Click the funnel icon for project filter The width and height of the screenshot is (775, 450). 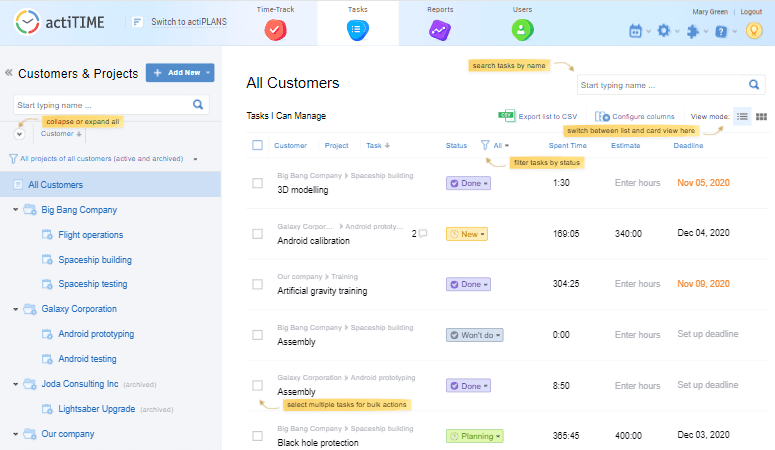(x=13, y=159)
